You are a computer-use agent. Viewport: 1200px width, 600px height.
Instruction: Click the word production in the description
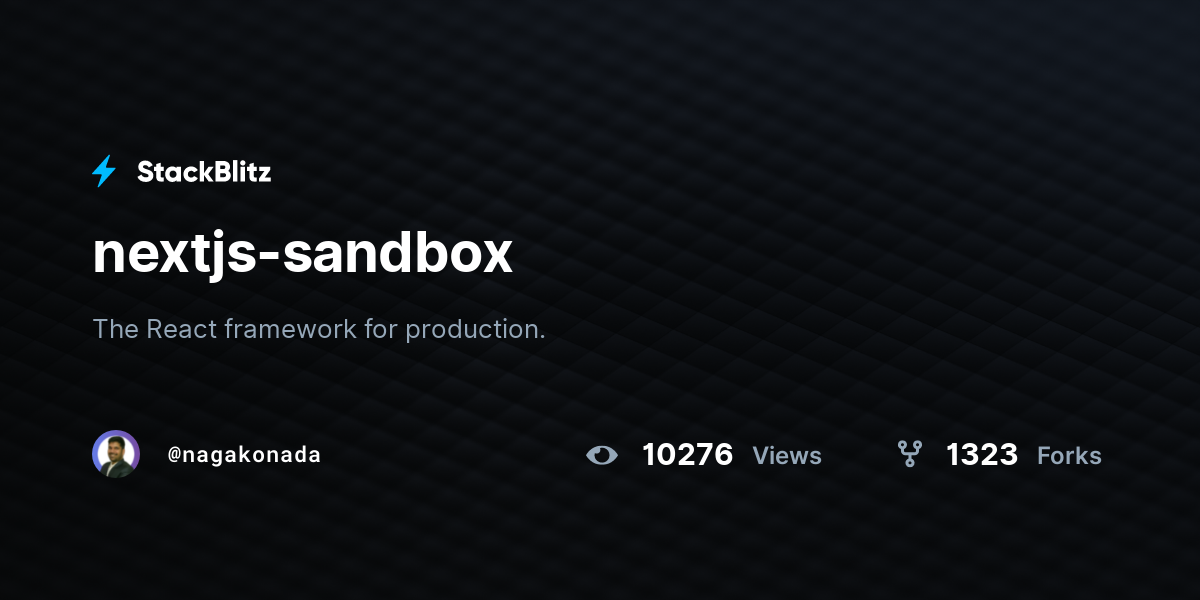click(475, 330)
